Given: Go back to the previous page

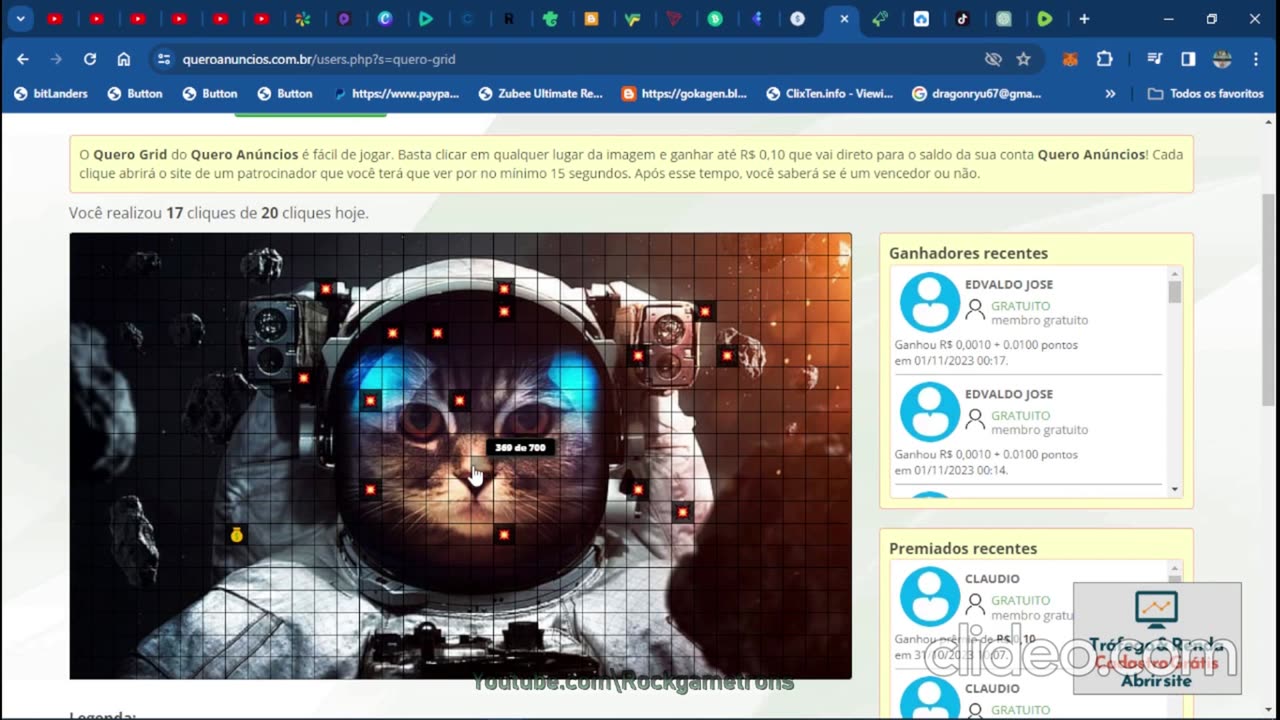Looking at the screenshot, I should pyautogui.click(x=23, y=59).
